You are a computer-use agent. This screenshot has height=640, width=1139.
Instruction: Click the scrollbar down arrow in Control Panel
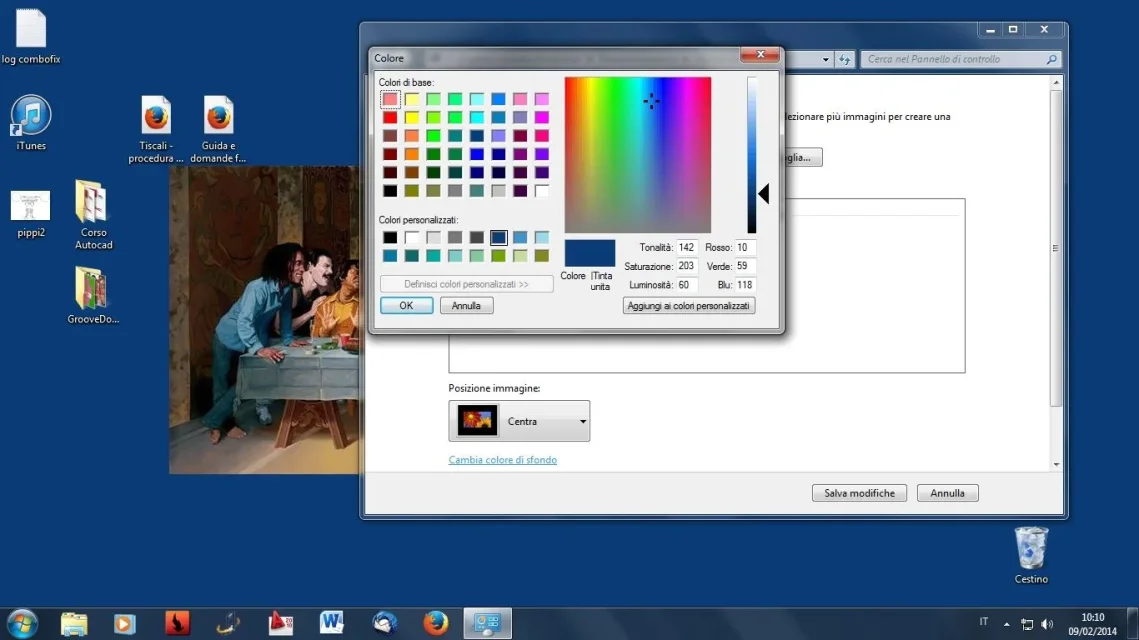(1056, 464)
